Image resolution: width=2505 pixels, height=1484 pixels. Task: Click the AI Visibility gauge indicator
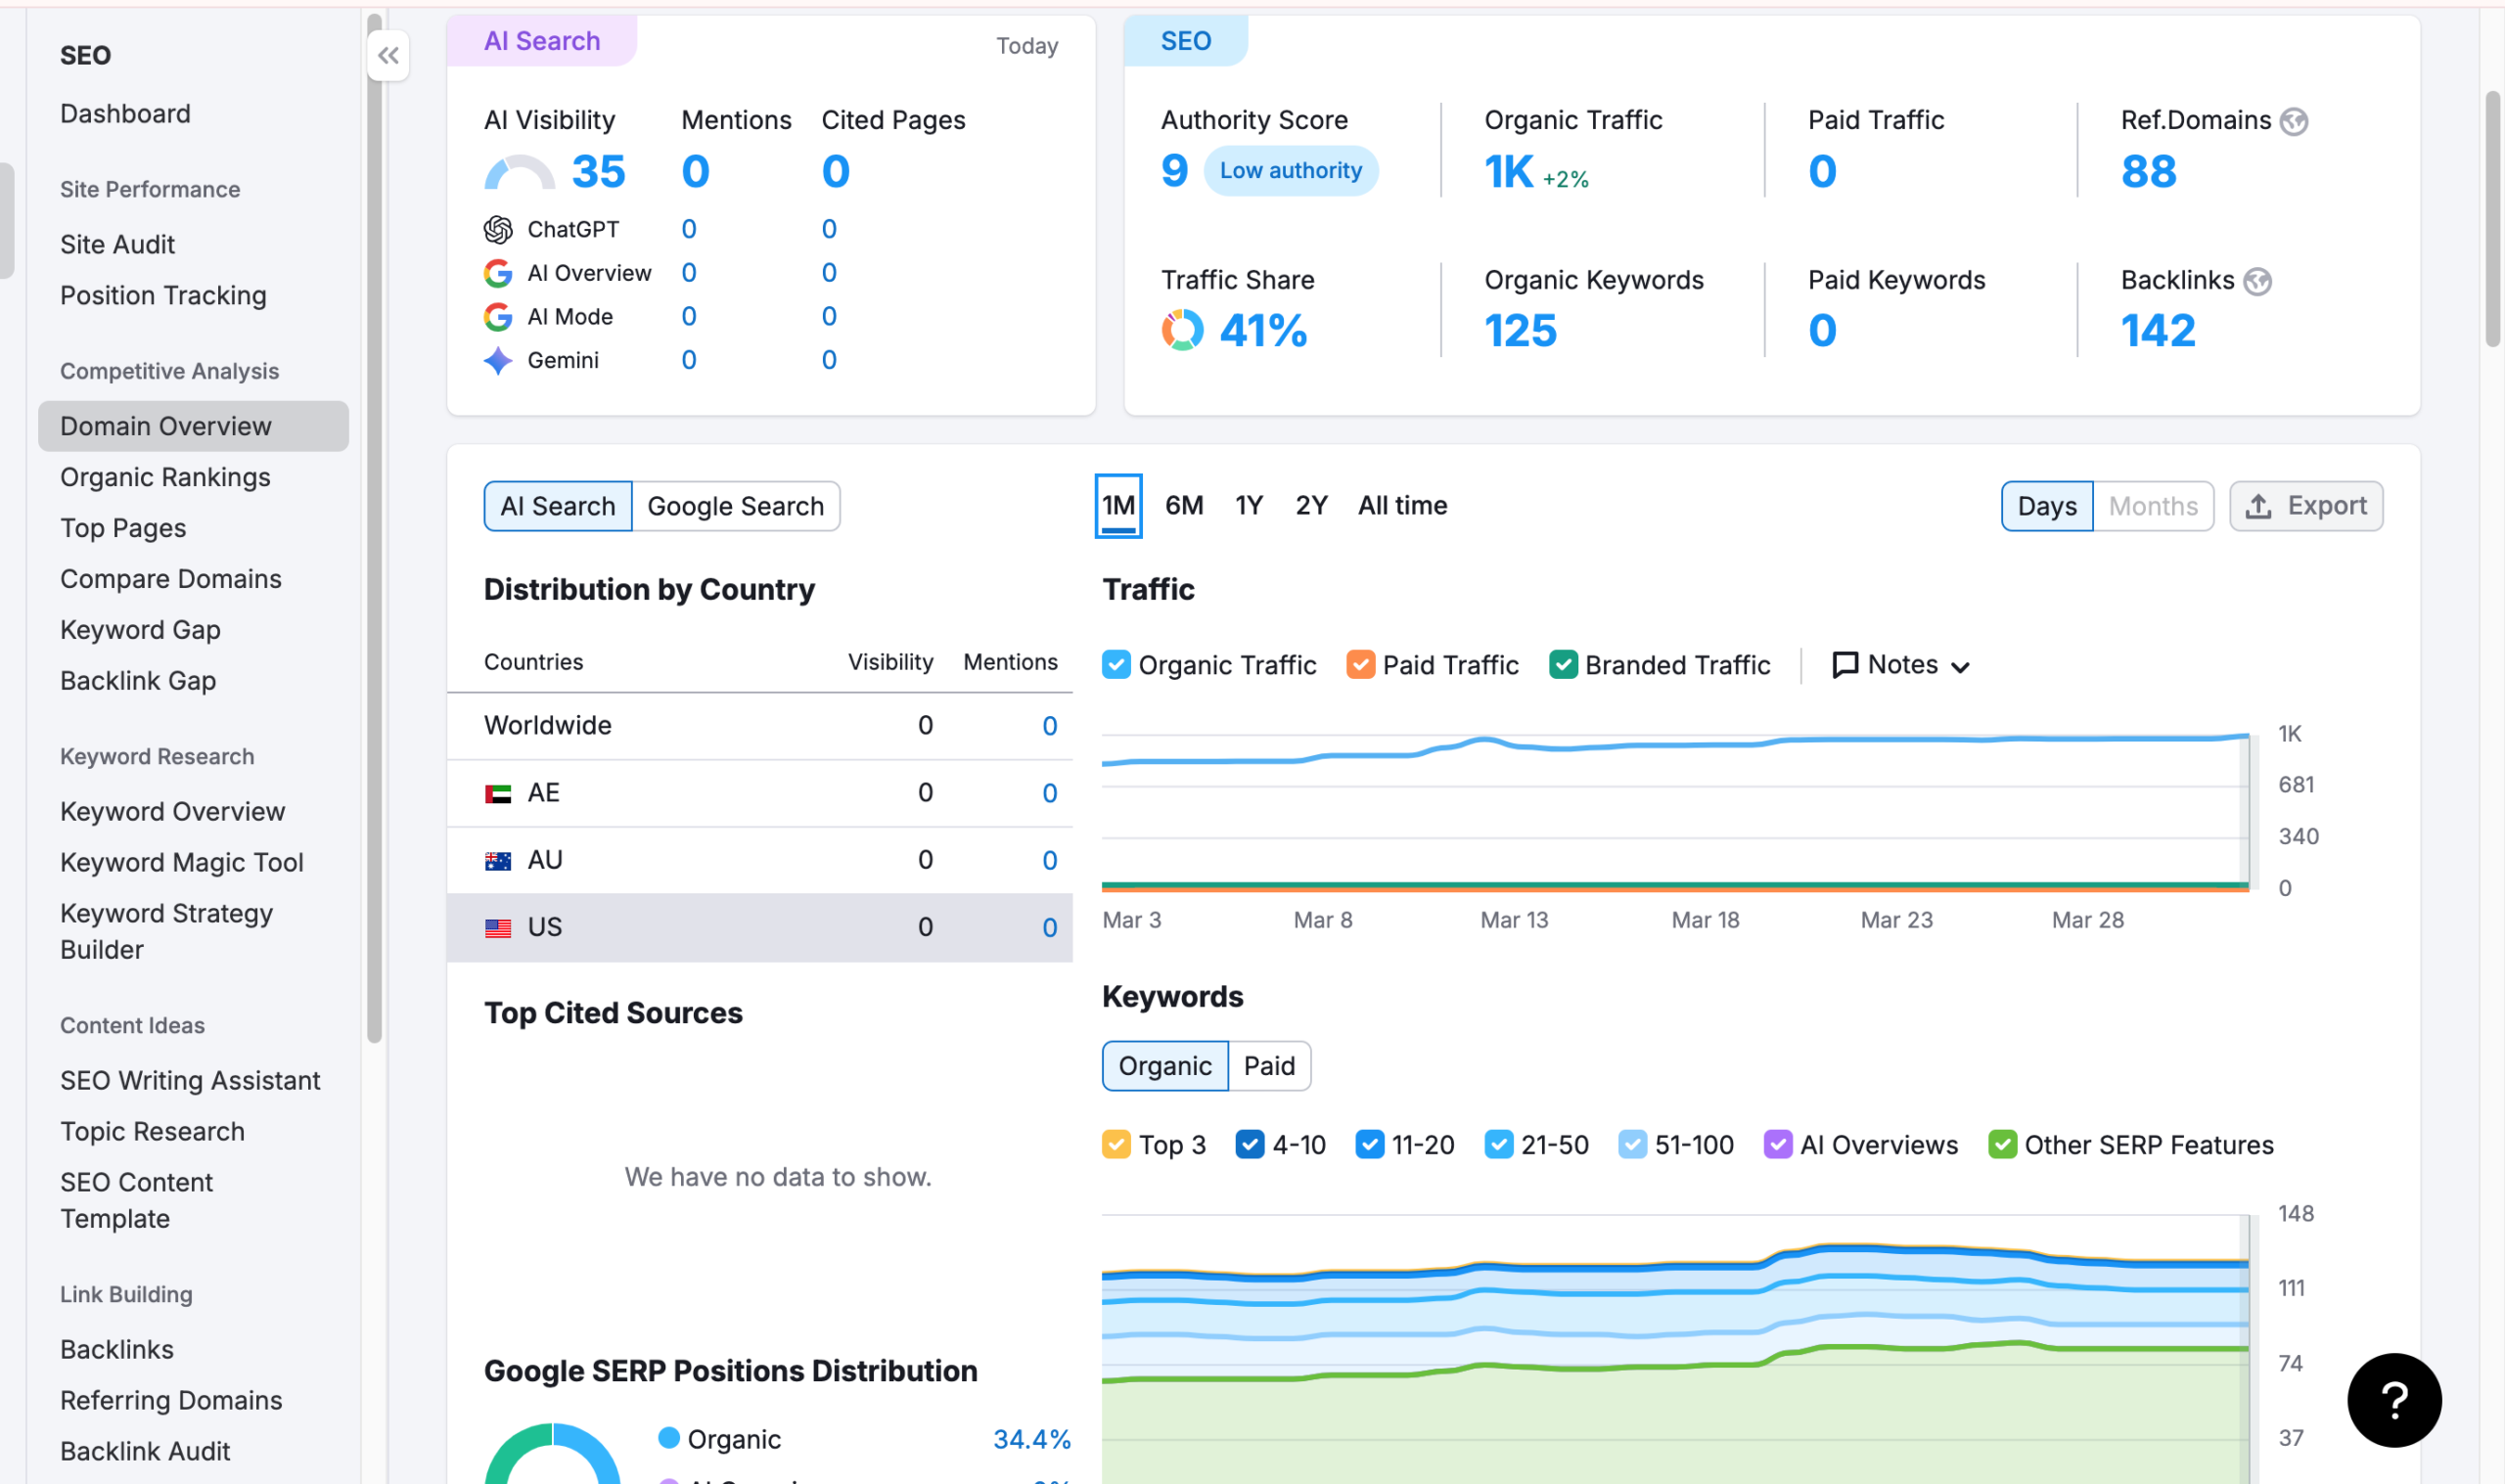click(x=519, y=173)
